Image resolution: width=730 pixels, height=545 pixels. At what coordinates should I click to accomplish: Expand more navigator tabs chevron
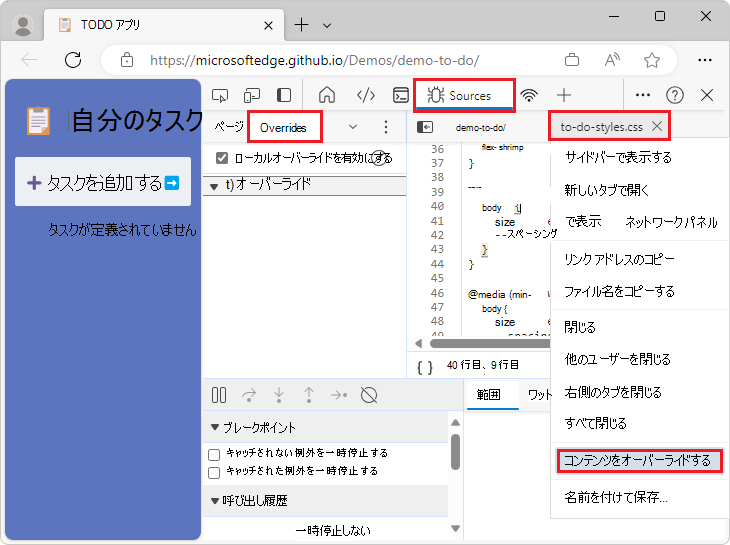pyautogui.click(x=353, y=127)
